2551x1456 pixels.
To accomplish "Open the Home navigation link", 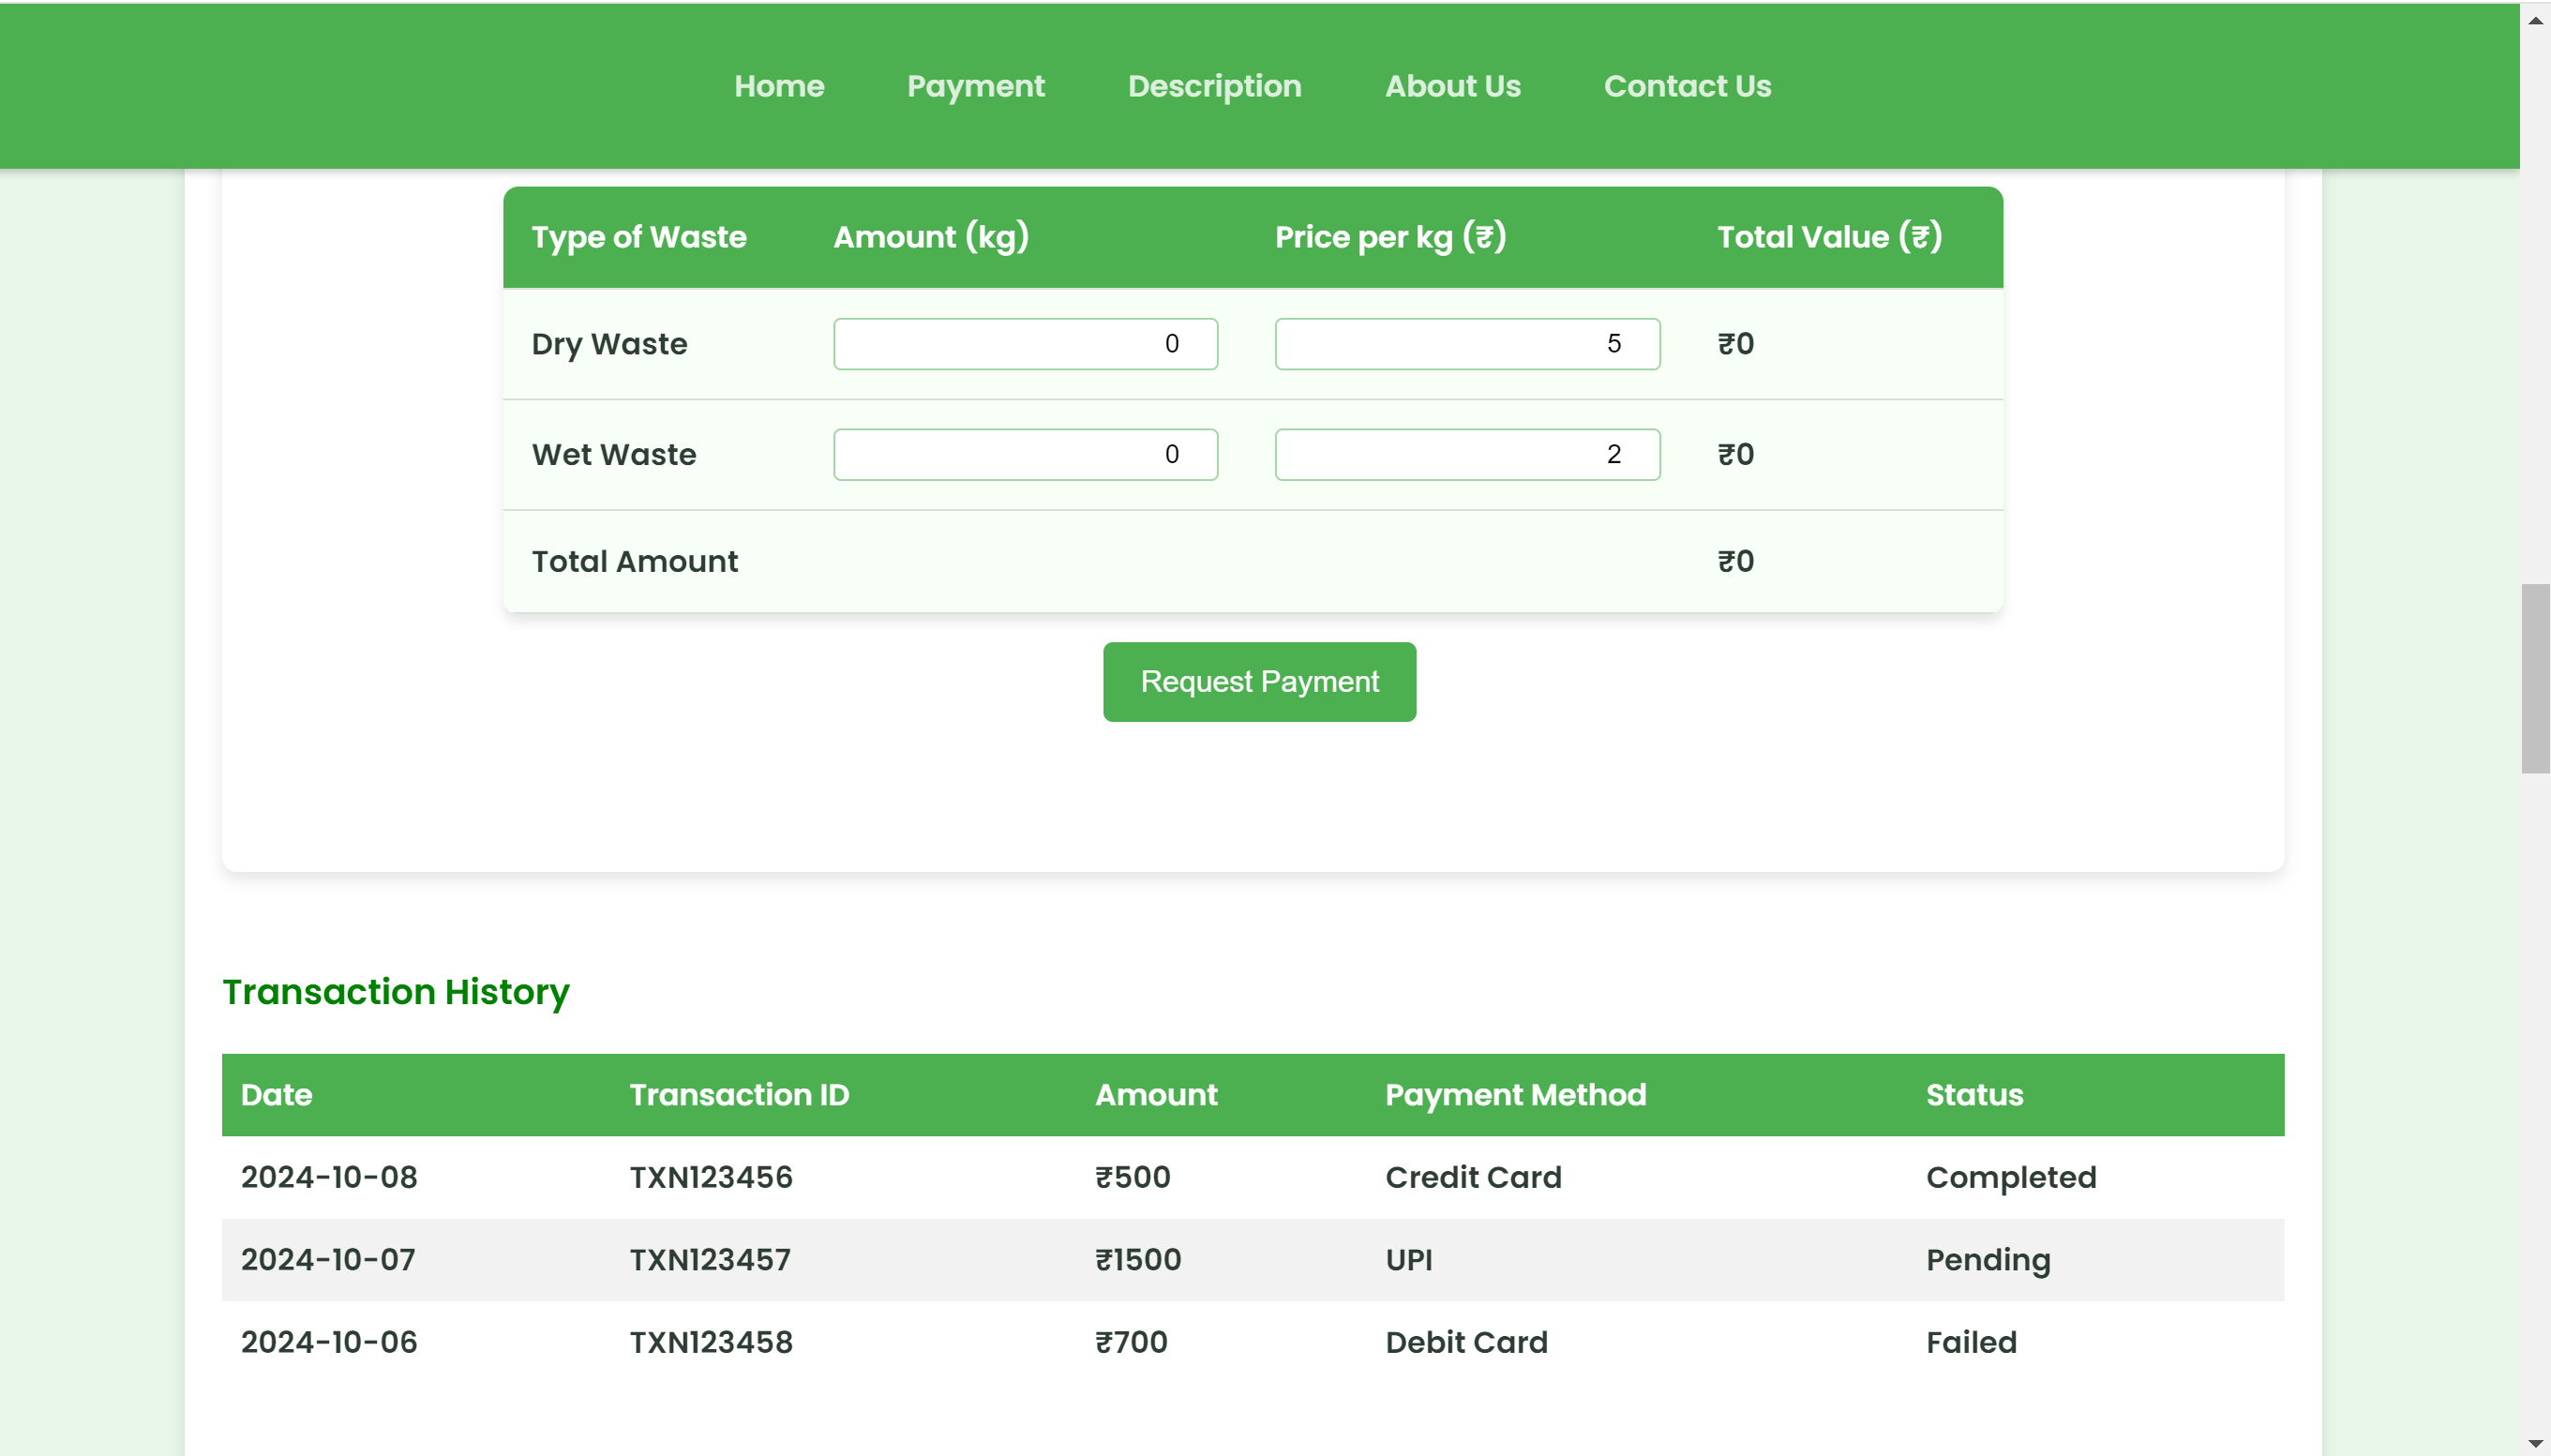I will (x=779, y=86).
